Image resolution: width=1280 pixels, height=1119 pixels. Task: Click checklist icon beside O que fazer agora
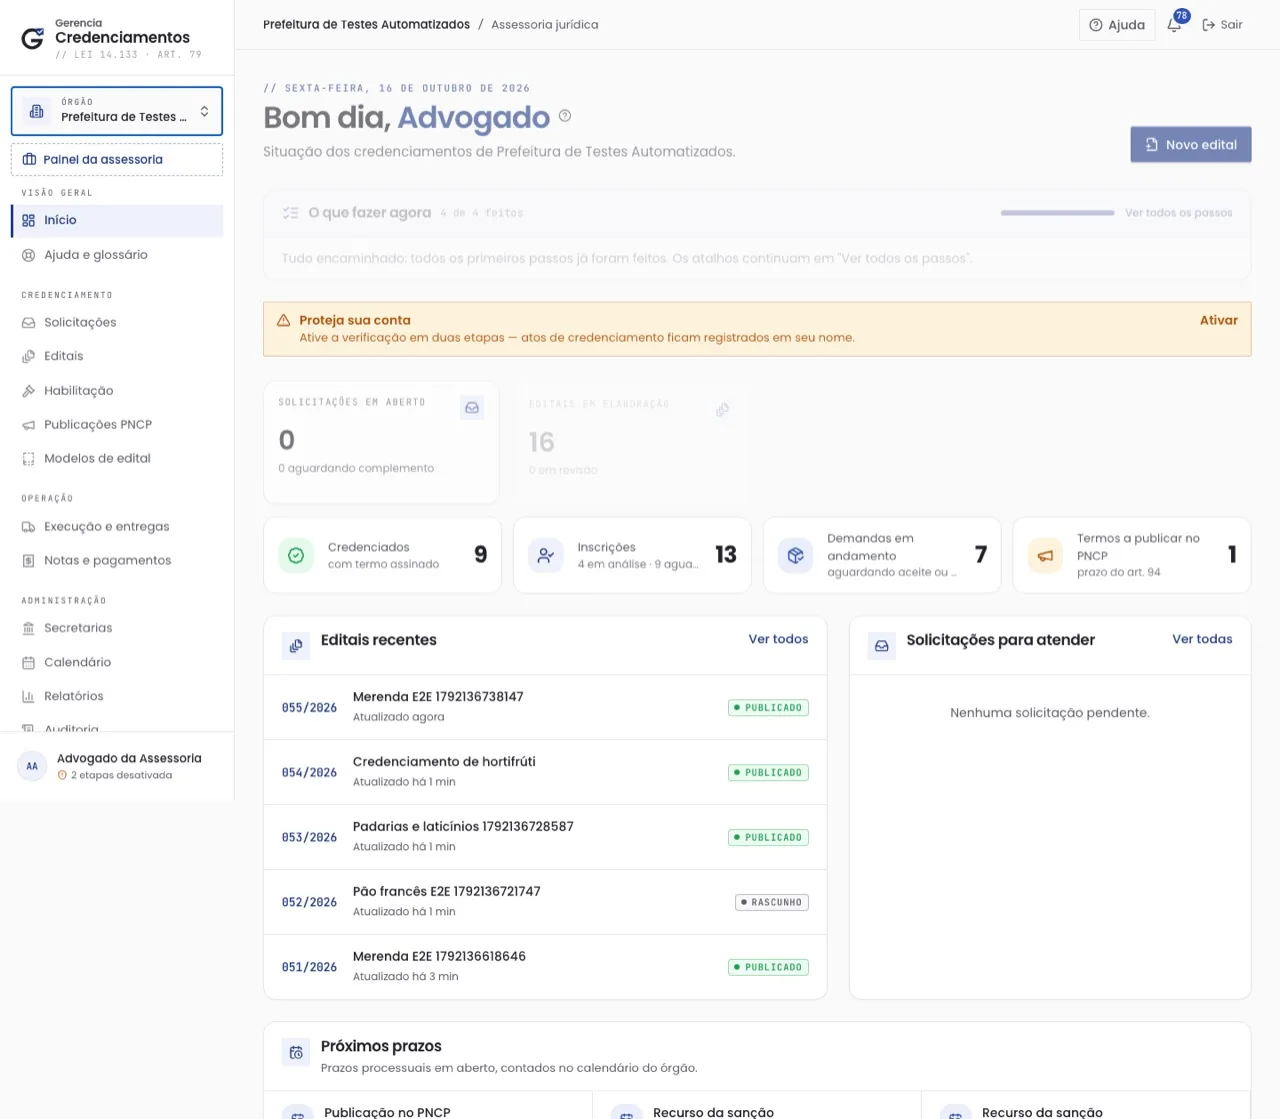coord(291,212)
